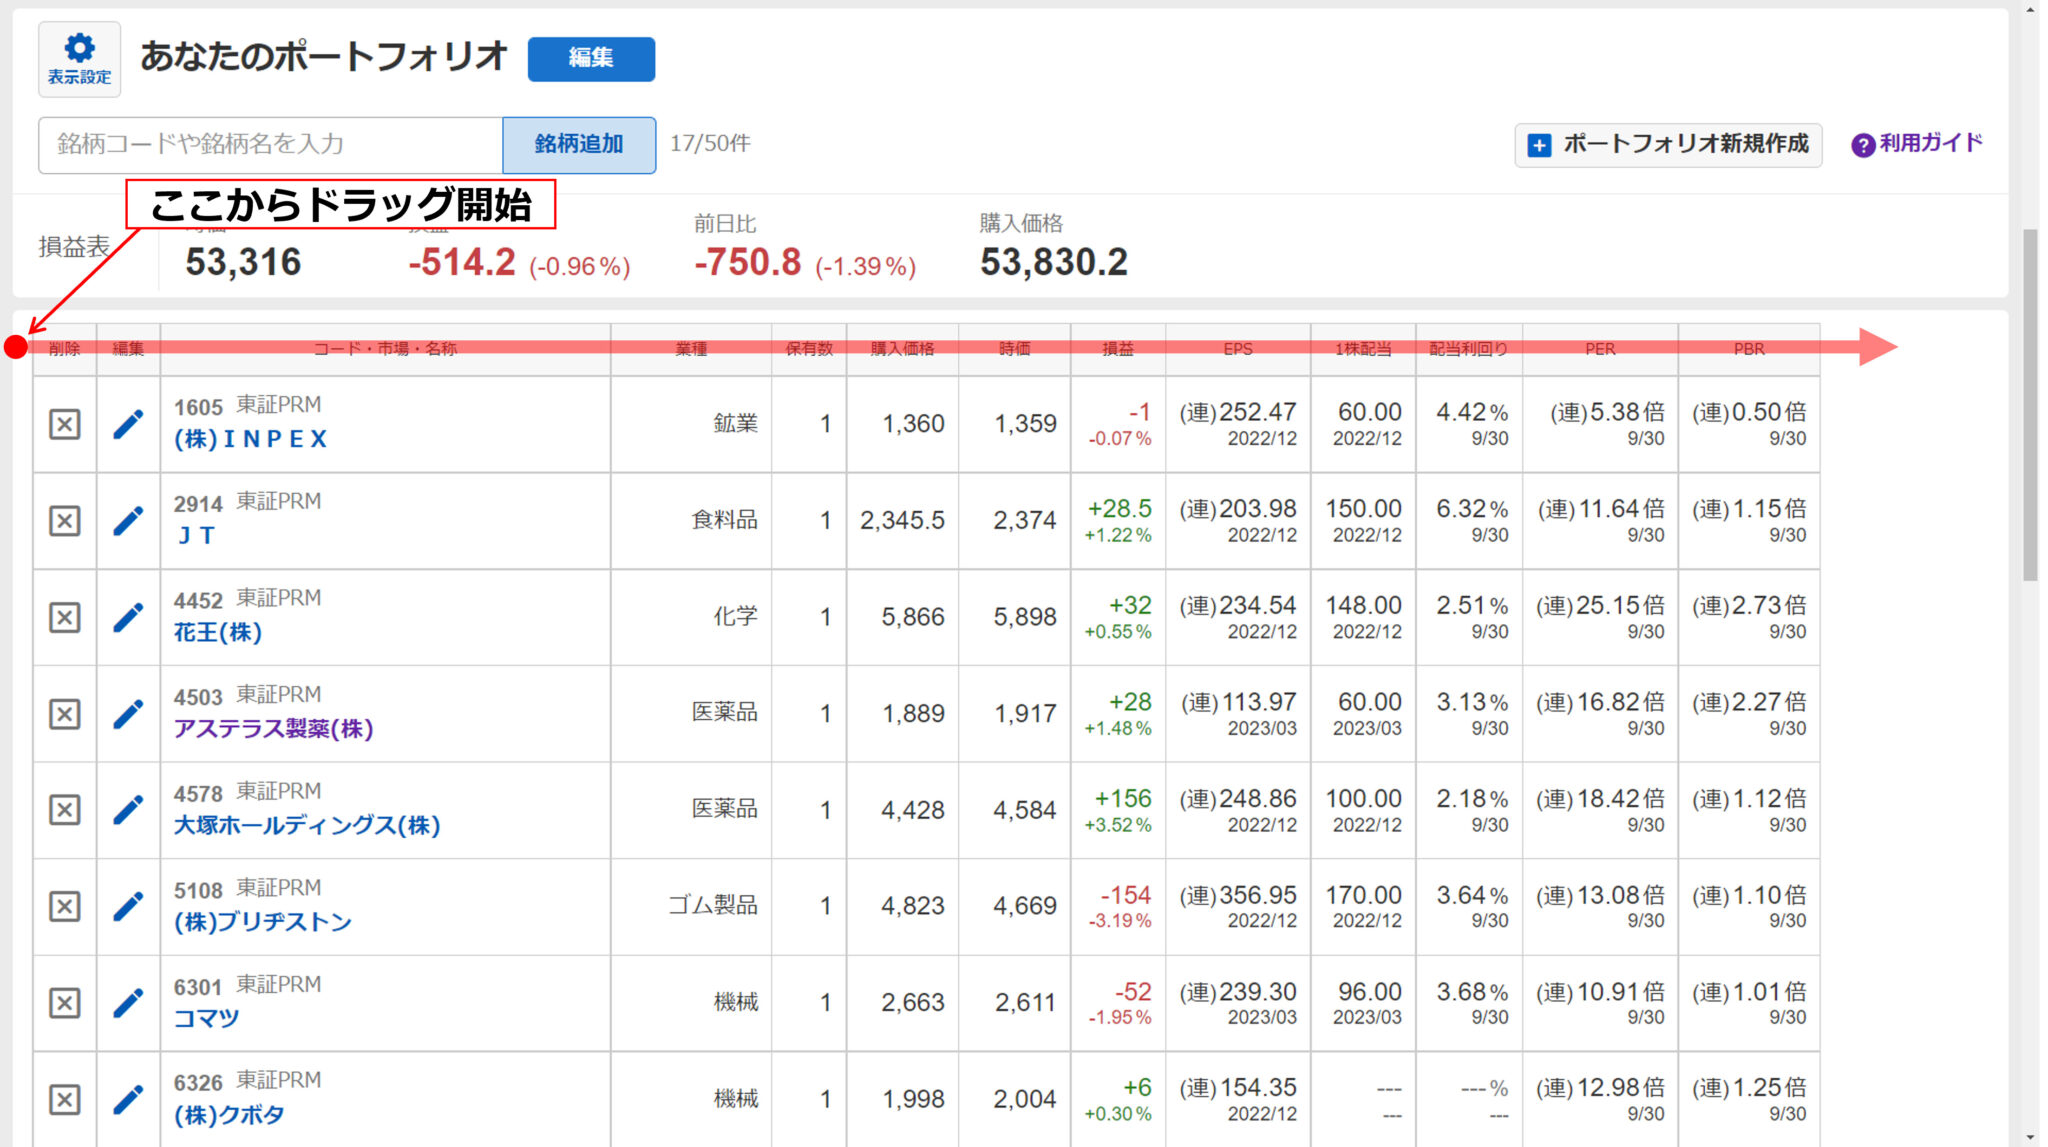Sort by the PER column header
Screen dimensions: 2048x1147
[x=1599, y=349]
